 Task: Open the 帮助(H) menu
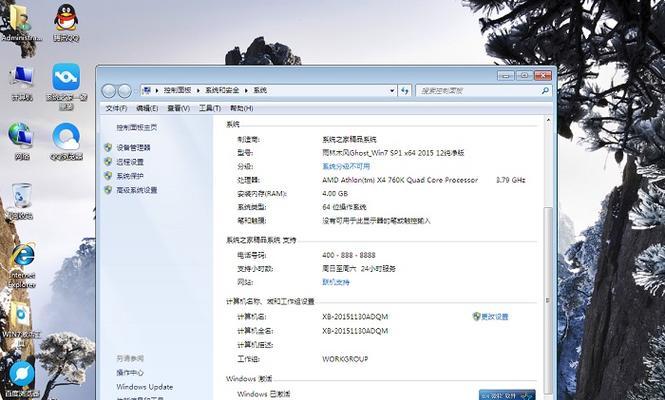pyautogui.click(x=242, y=108)
